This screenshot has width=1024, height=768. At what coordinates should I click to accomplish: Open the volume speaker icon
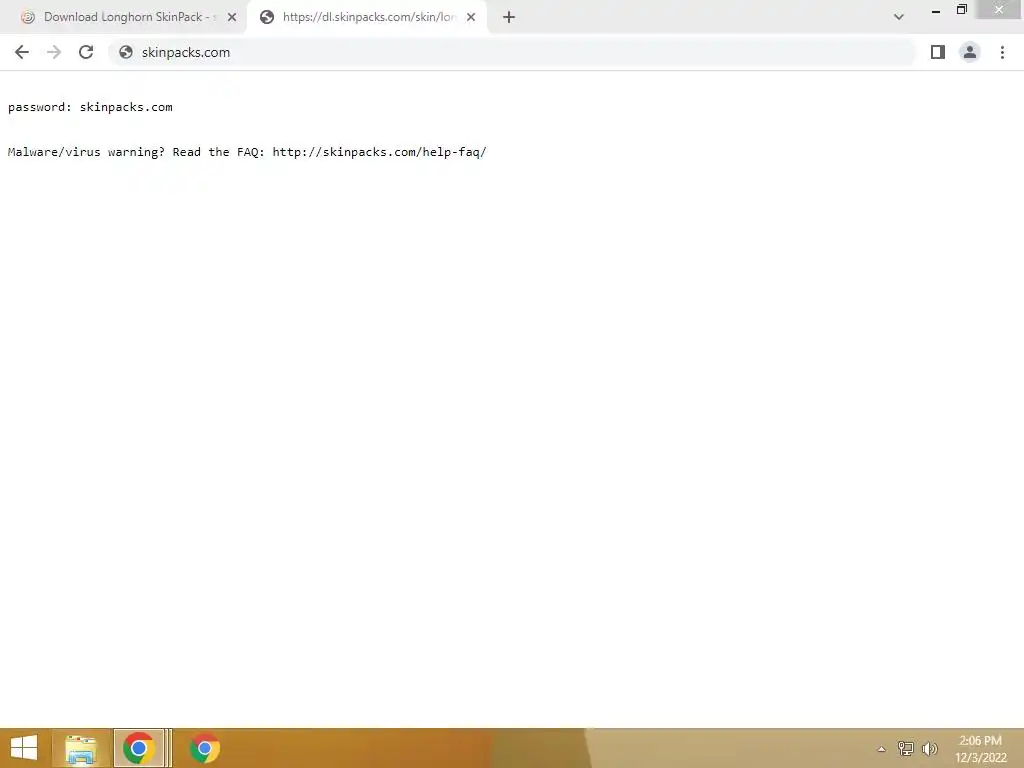tap(929, 748)
